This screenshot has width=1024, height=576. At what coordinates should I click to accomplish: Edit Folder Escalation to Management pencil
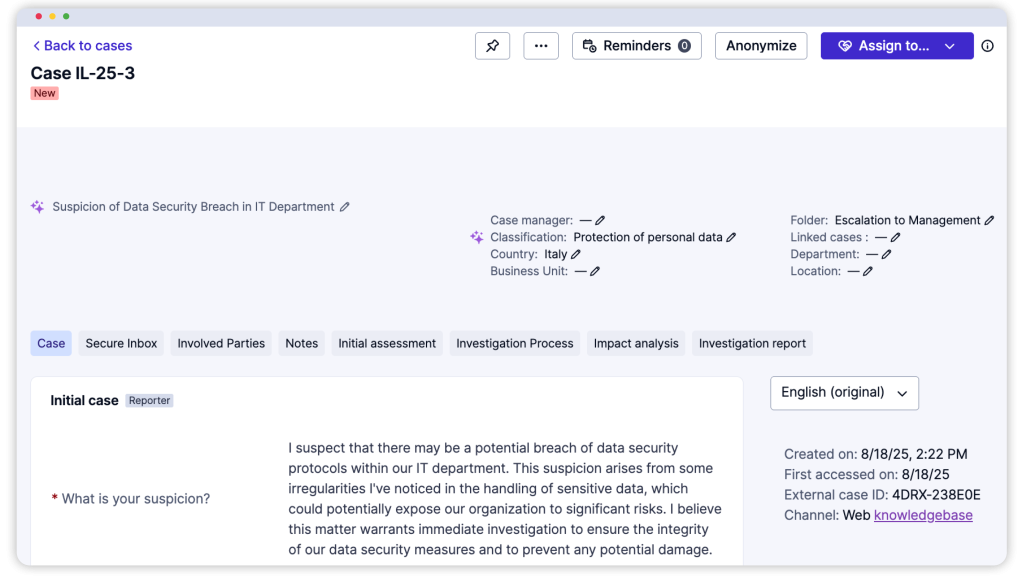coord(989,220)
